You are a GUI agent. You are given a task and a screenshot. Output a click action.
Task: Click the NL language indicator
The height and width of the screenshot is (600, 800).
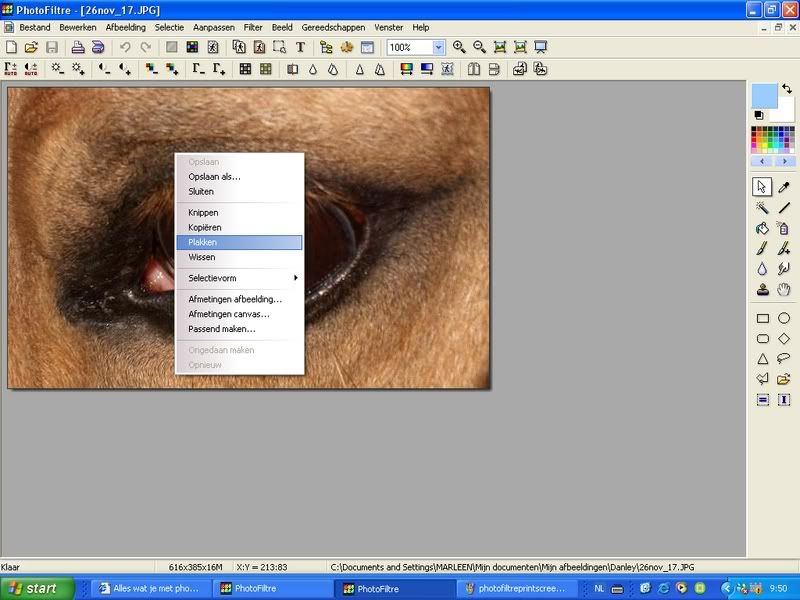click(x=599, y=588)
